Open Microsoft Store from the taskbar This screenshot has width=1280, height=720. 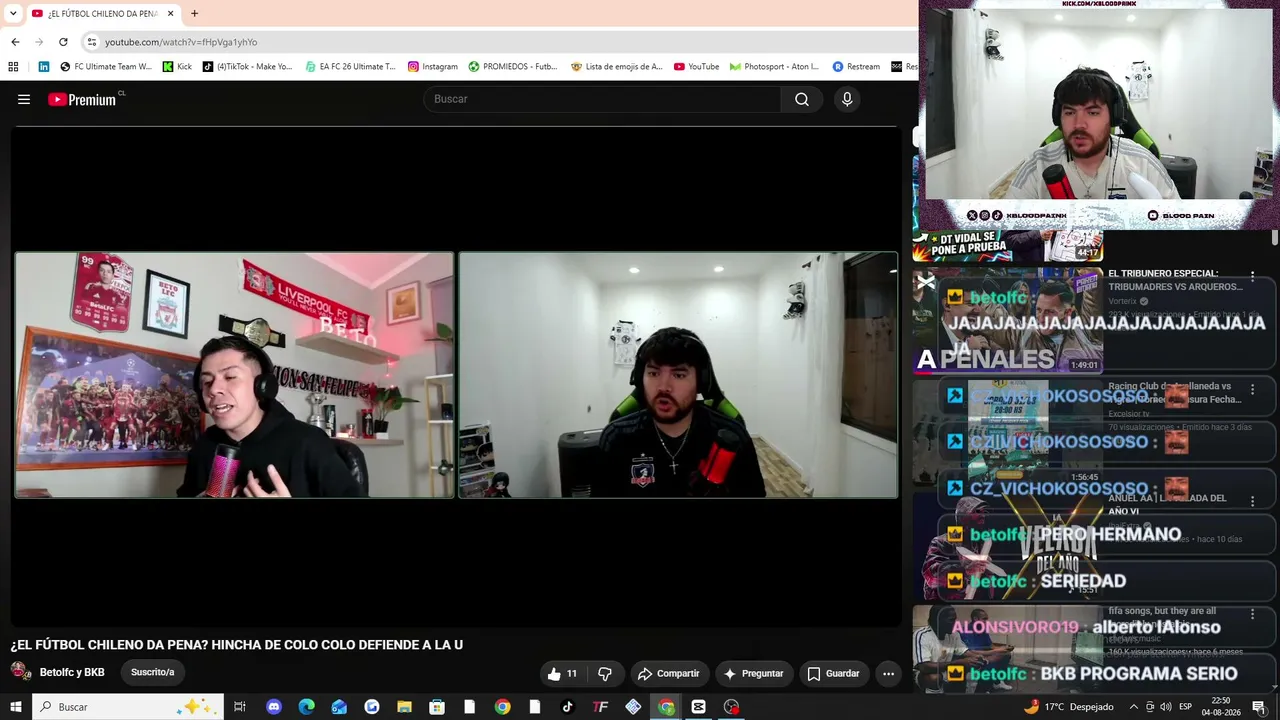click(x=437, y=707)
